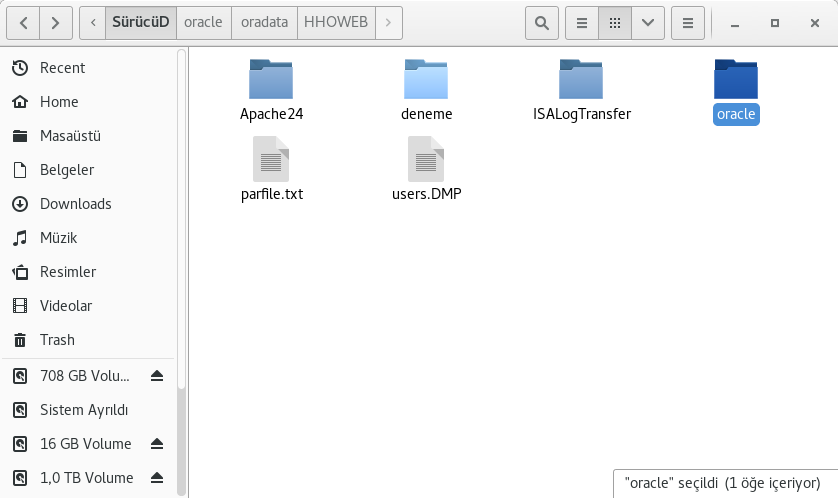The width and height of the screenshot is (838, 498).
Task: Open view options dropdown arrow
Action: coord(648,21)
